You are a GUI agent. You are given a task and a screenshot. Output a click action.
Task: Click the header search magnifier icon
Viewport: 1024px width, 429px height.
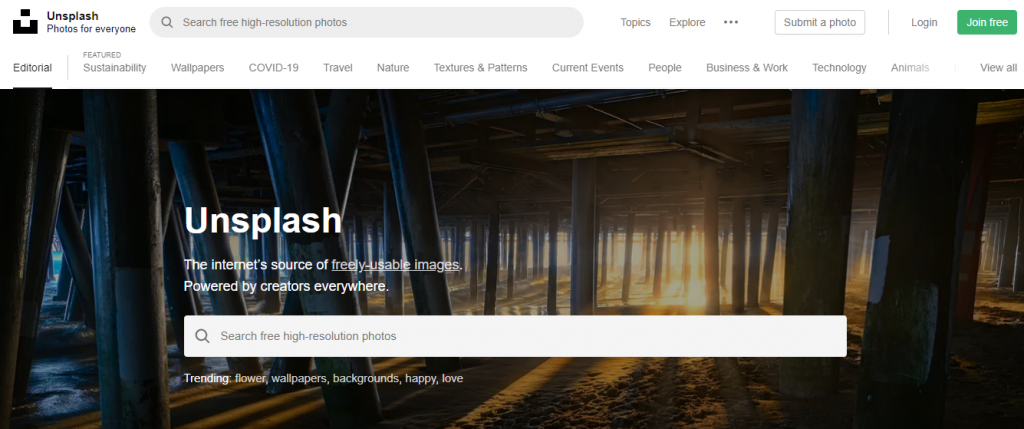[x=167, y=22]
